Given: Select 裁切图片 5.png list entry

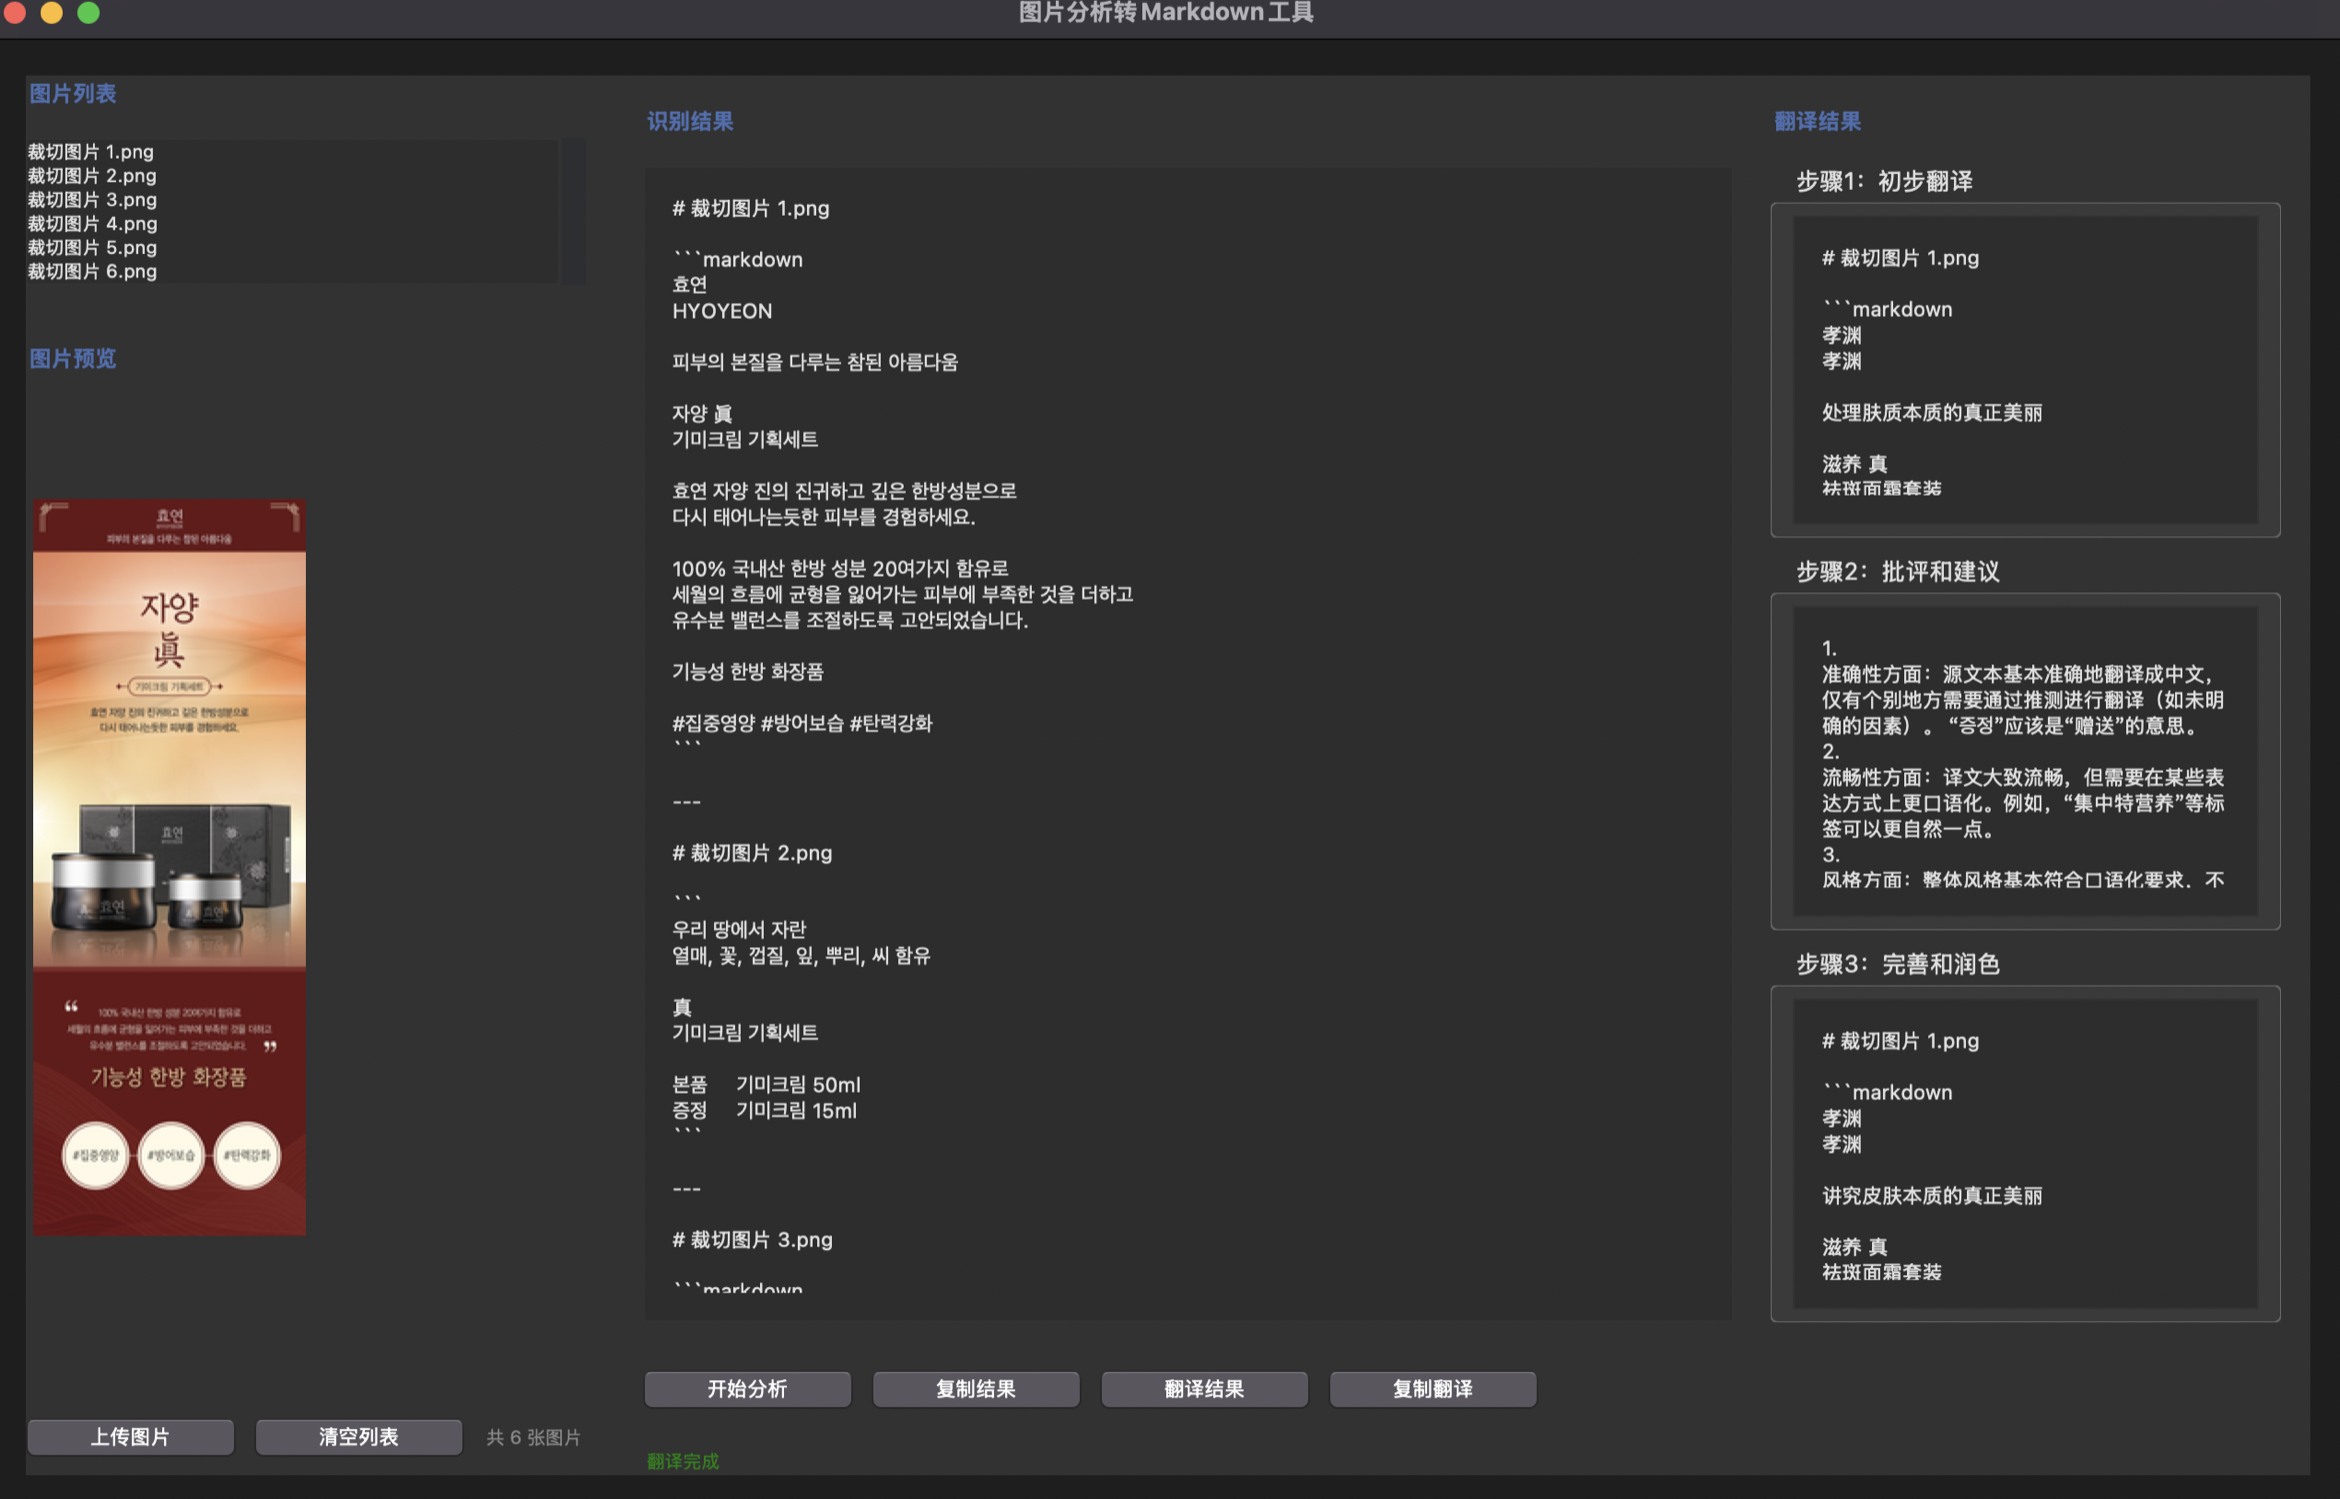Looking at the screenshot, I should point(92,248).
